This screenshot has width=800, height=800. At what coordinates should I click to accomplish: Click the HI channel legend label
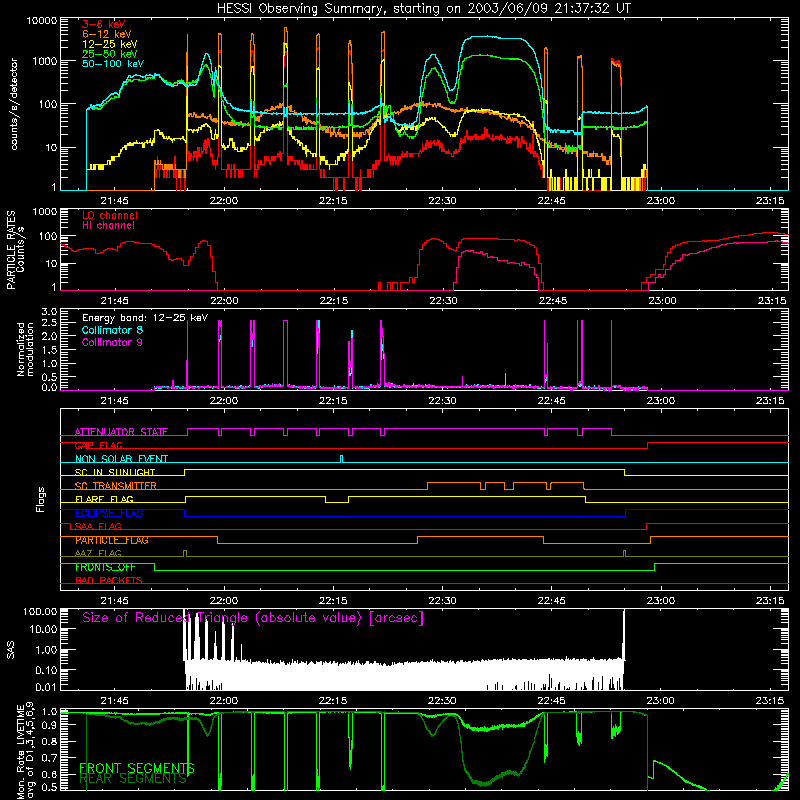pyautogui.click(x=108, y=226)
